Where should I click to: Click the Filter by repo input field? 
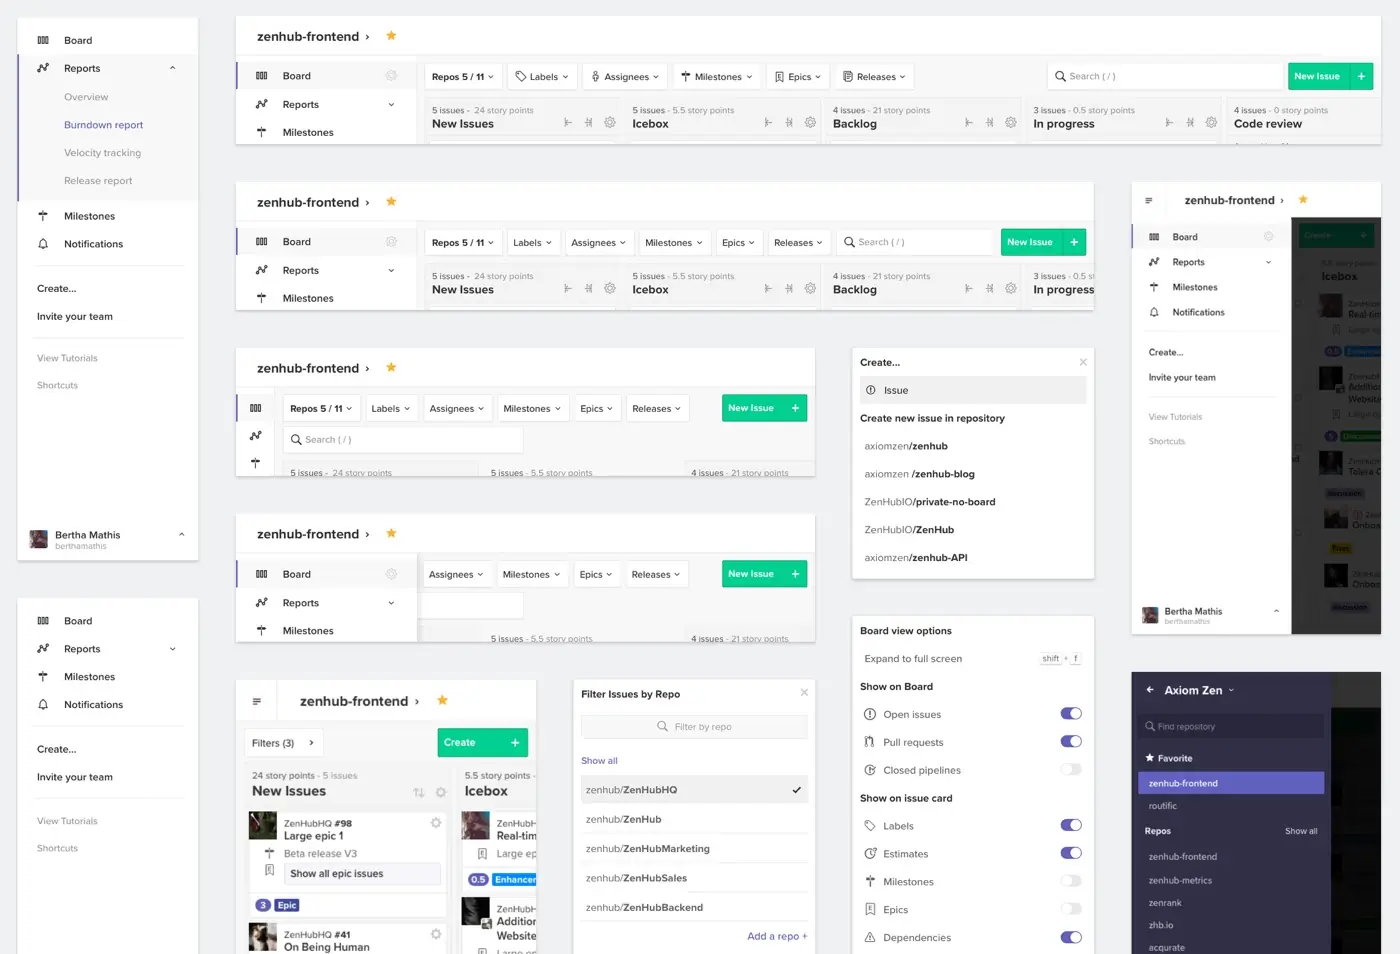(x=694, y=727)
